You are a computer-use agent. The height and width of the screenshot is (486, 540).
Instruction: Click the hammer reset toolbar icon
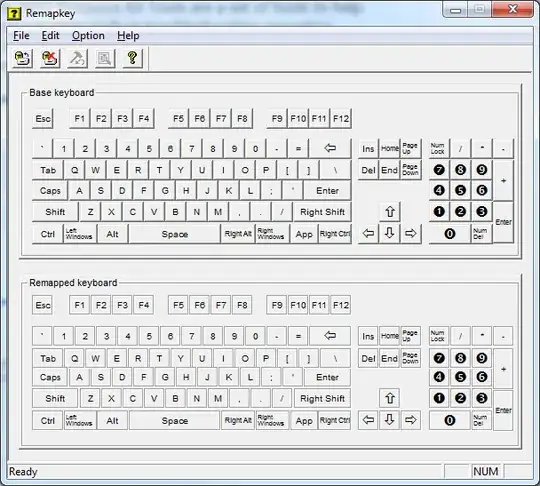77,58
